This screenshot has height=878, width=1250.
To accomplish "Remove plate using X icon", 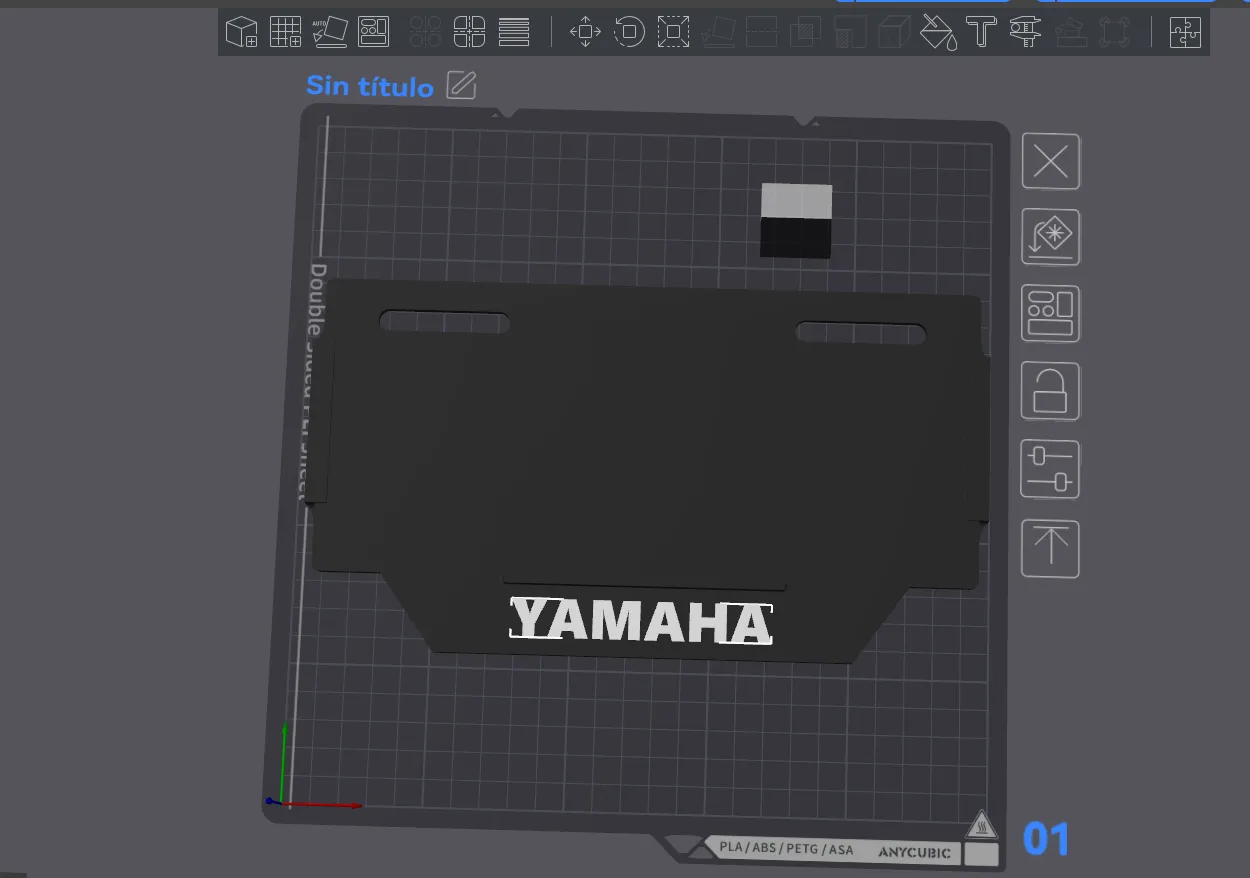I will click(1050, 161).
